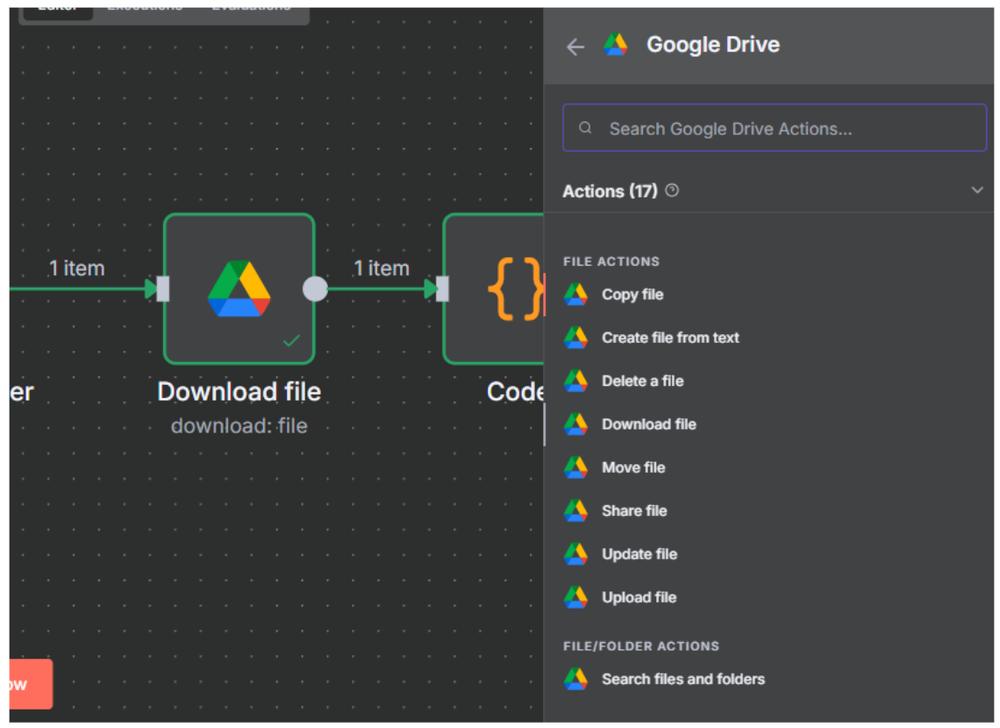This screenshot has height=728, width=1000.
Task: Expand details via the Actions info tooltip icon
Action: 671,189
